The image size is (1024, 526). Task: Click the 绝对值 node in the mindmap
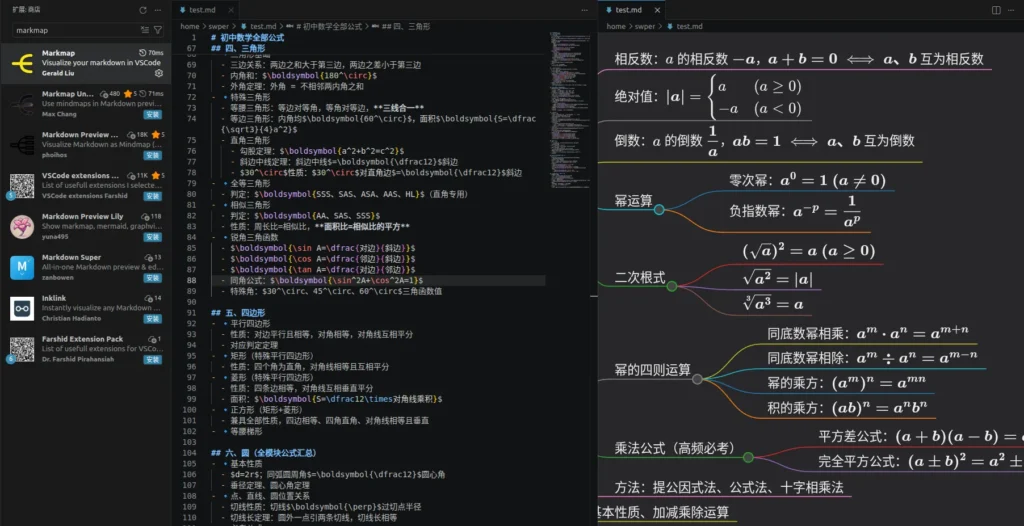(x=708, y=97)
